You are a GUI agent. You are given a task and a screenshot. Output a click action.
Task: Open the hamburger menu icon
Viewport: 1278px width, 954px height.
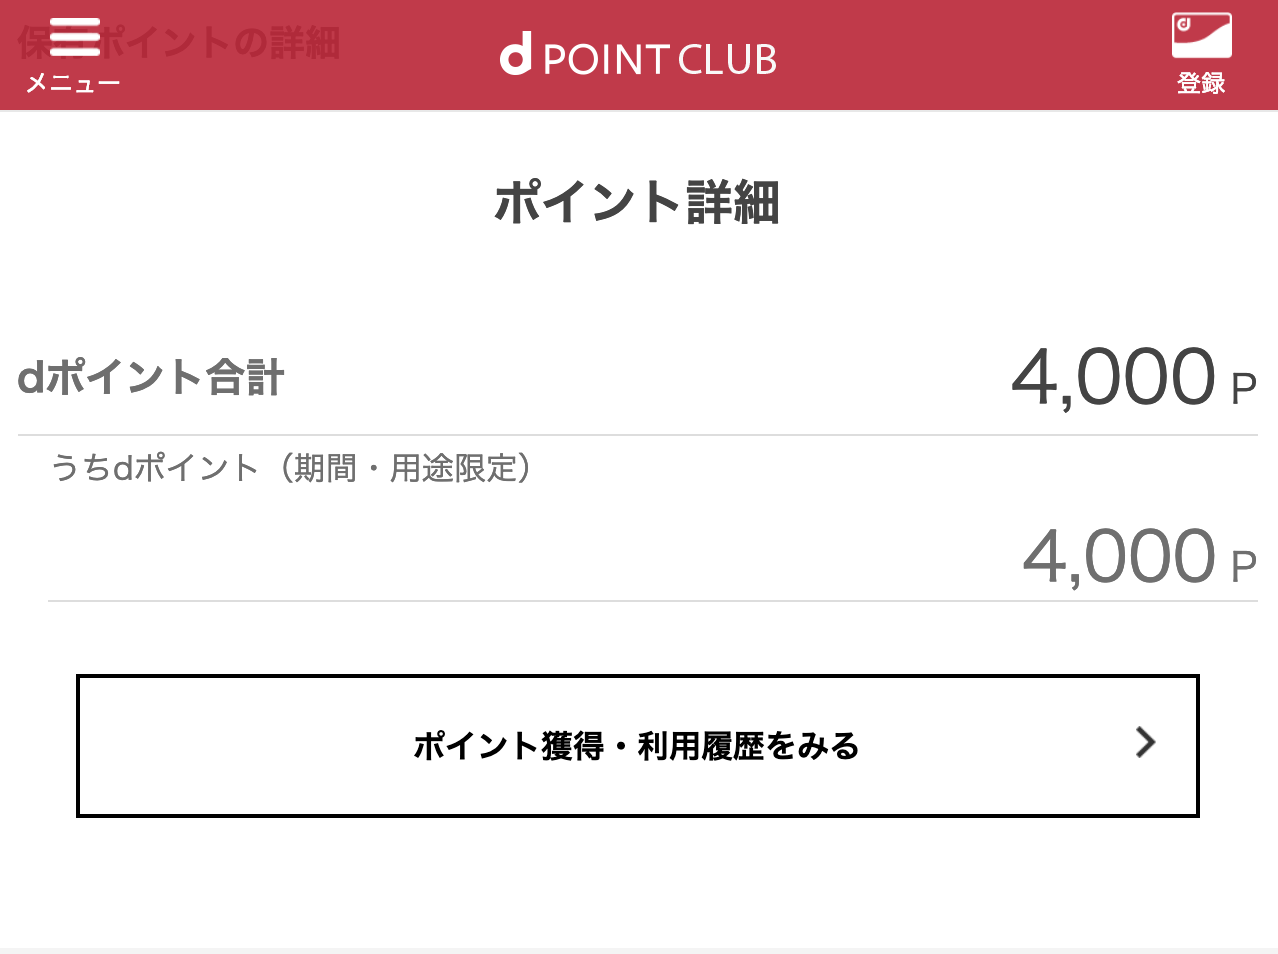tap(75, 37)
